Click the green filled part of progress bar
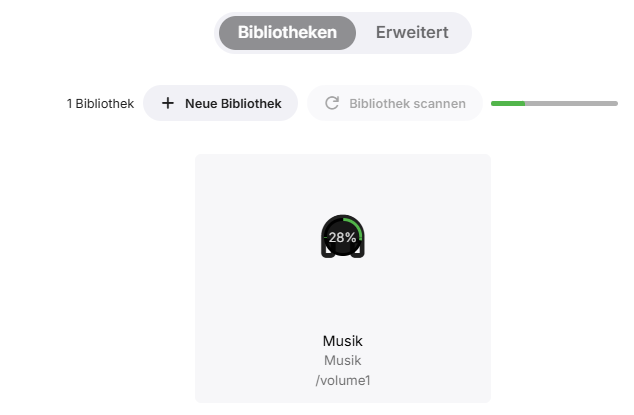This screenshot has height=415, width=634. pos(508,103)
